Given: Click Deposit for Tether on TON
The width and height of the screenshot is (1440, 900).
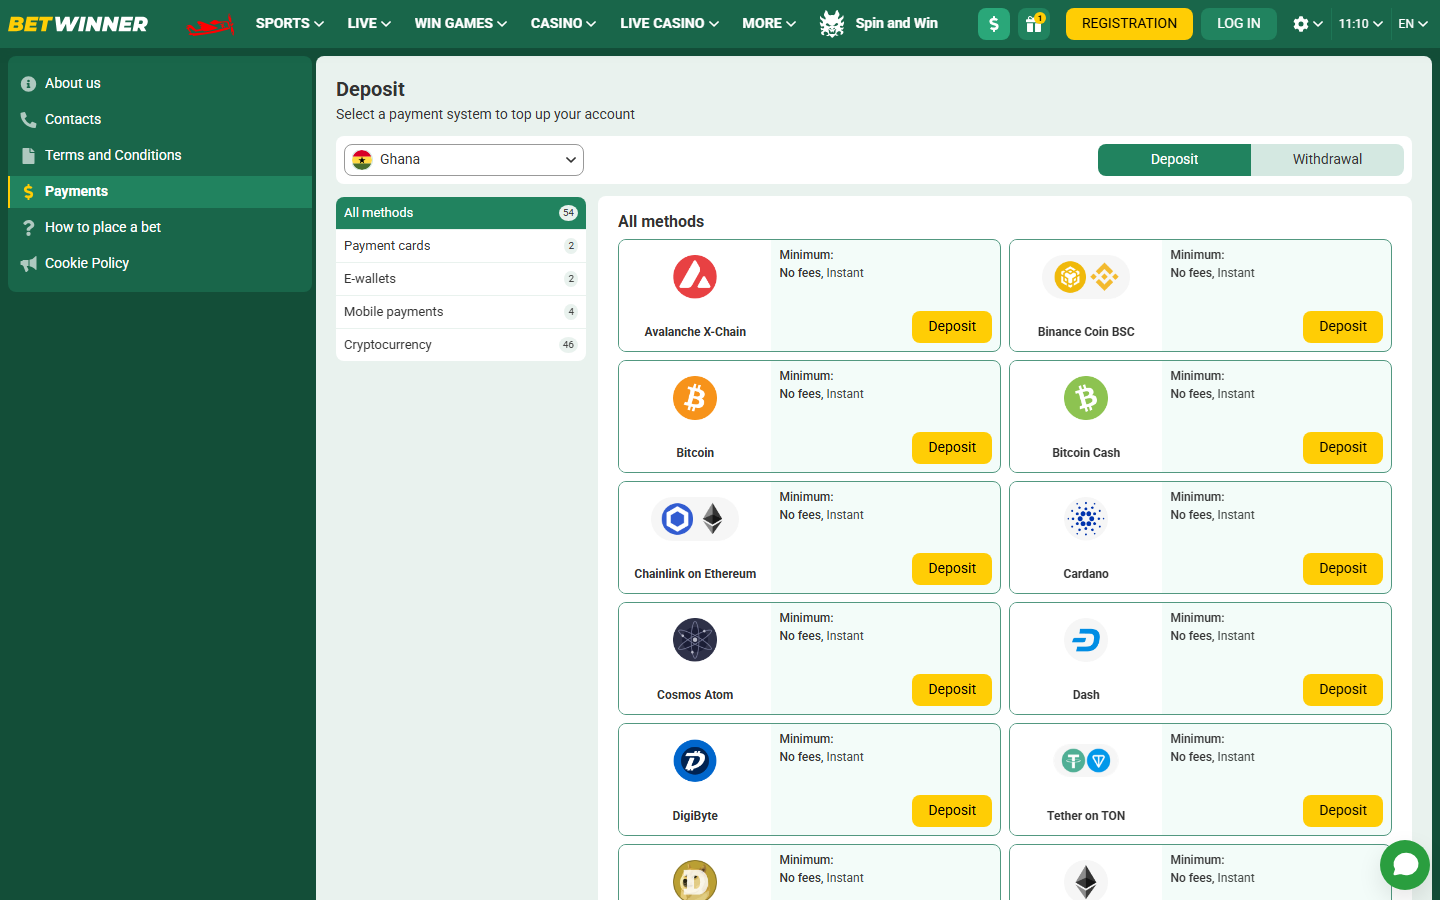Looking at the screenshot, I should (x=1343, y=811).
